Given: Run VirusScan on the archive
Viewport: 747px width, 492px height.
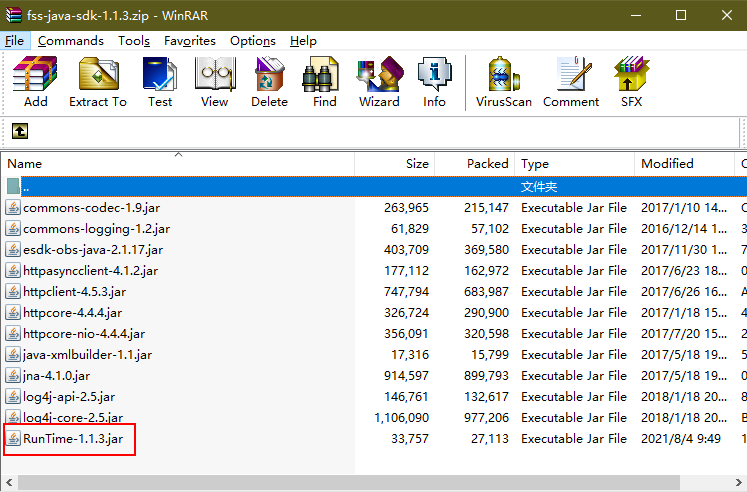Looking at the screenshot, I should coord(504,81).
